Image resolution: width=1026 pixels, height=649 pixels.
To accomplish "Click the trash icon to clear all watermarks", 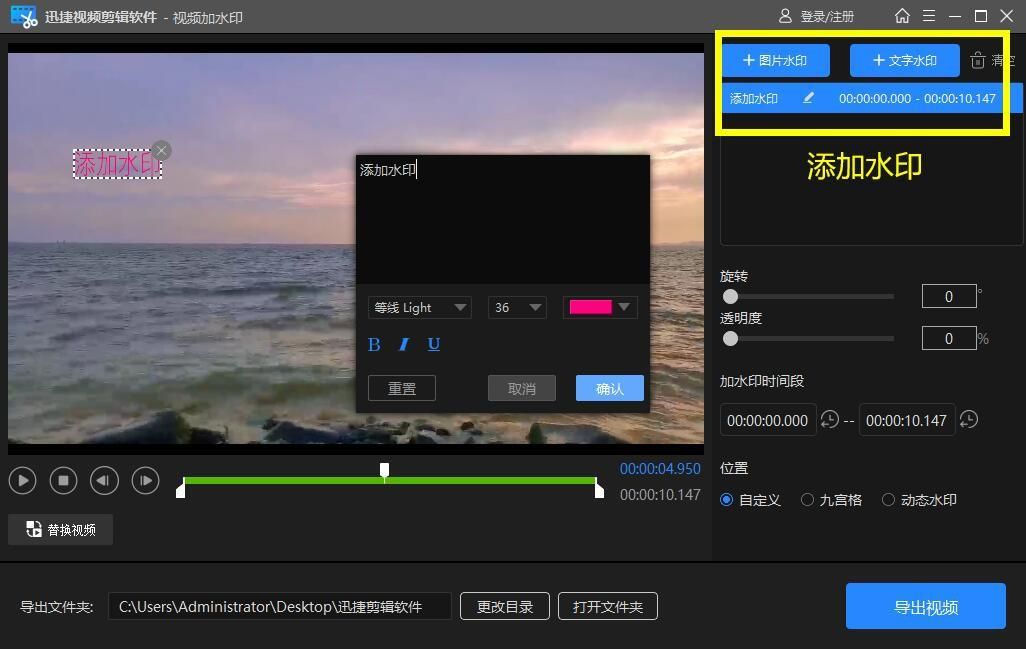I will [x=978, y=60].
